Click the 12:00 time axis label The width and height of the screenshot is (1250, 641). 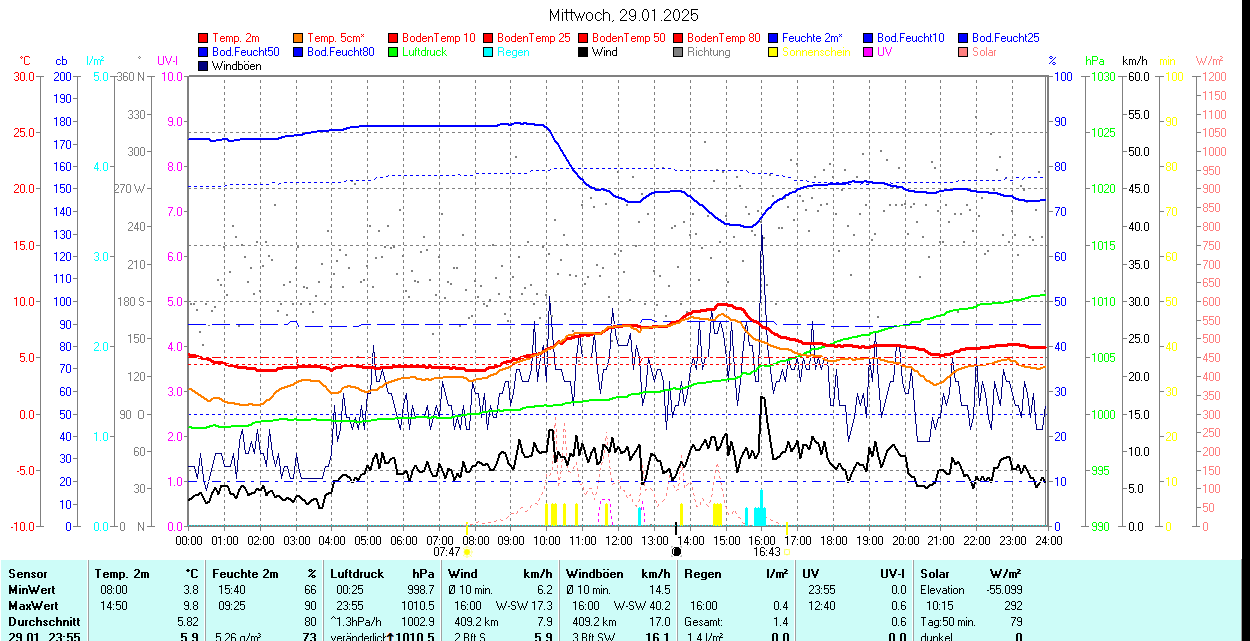point(618,540)
